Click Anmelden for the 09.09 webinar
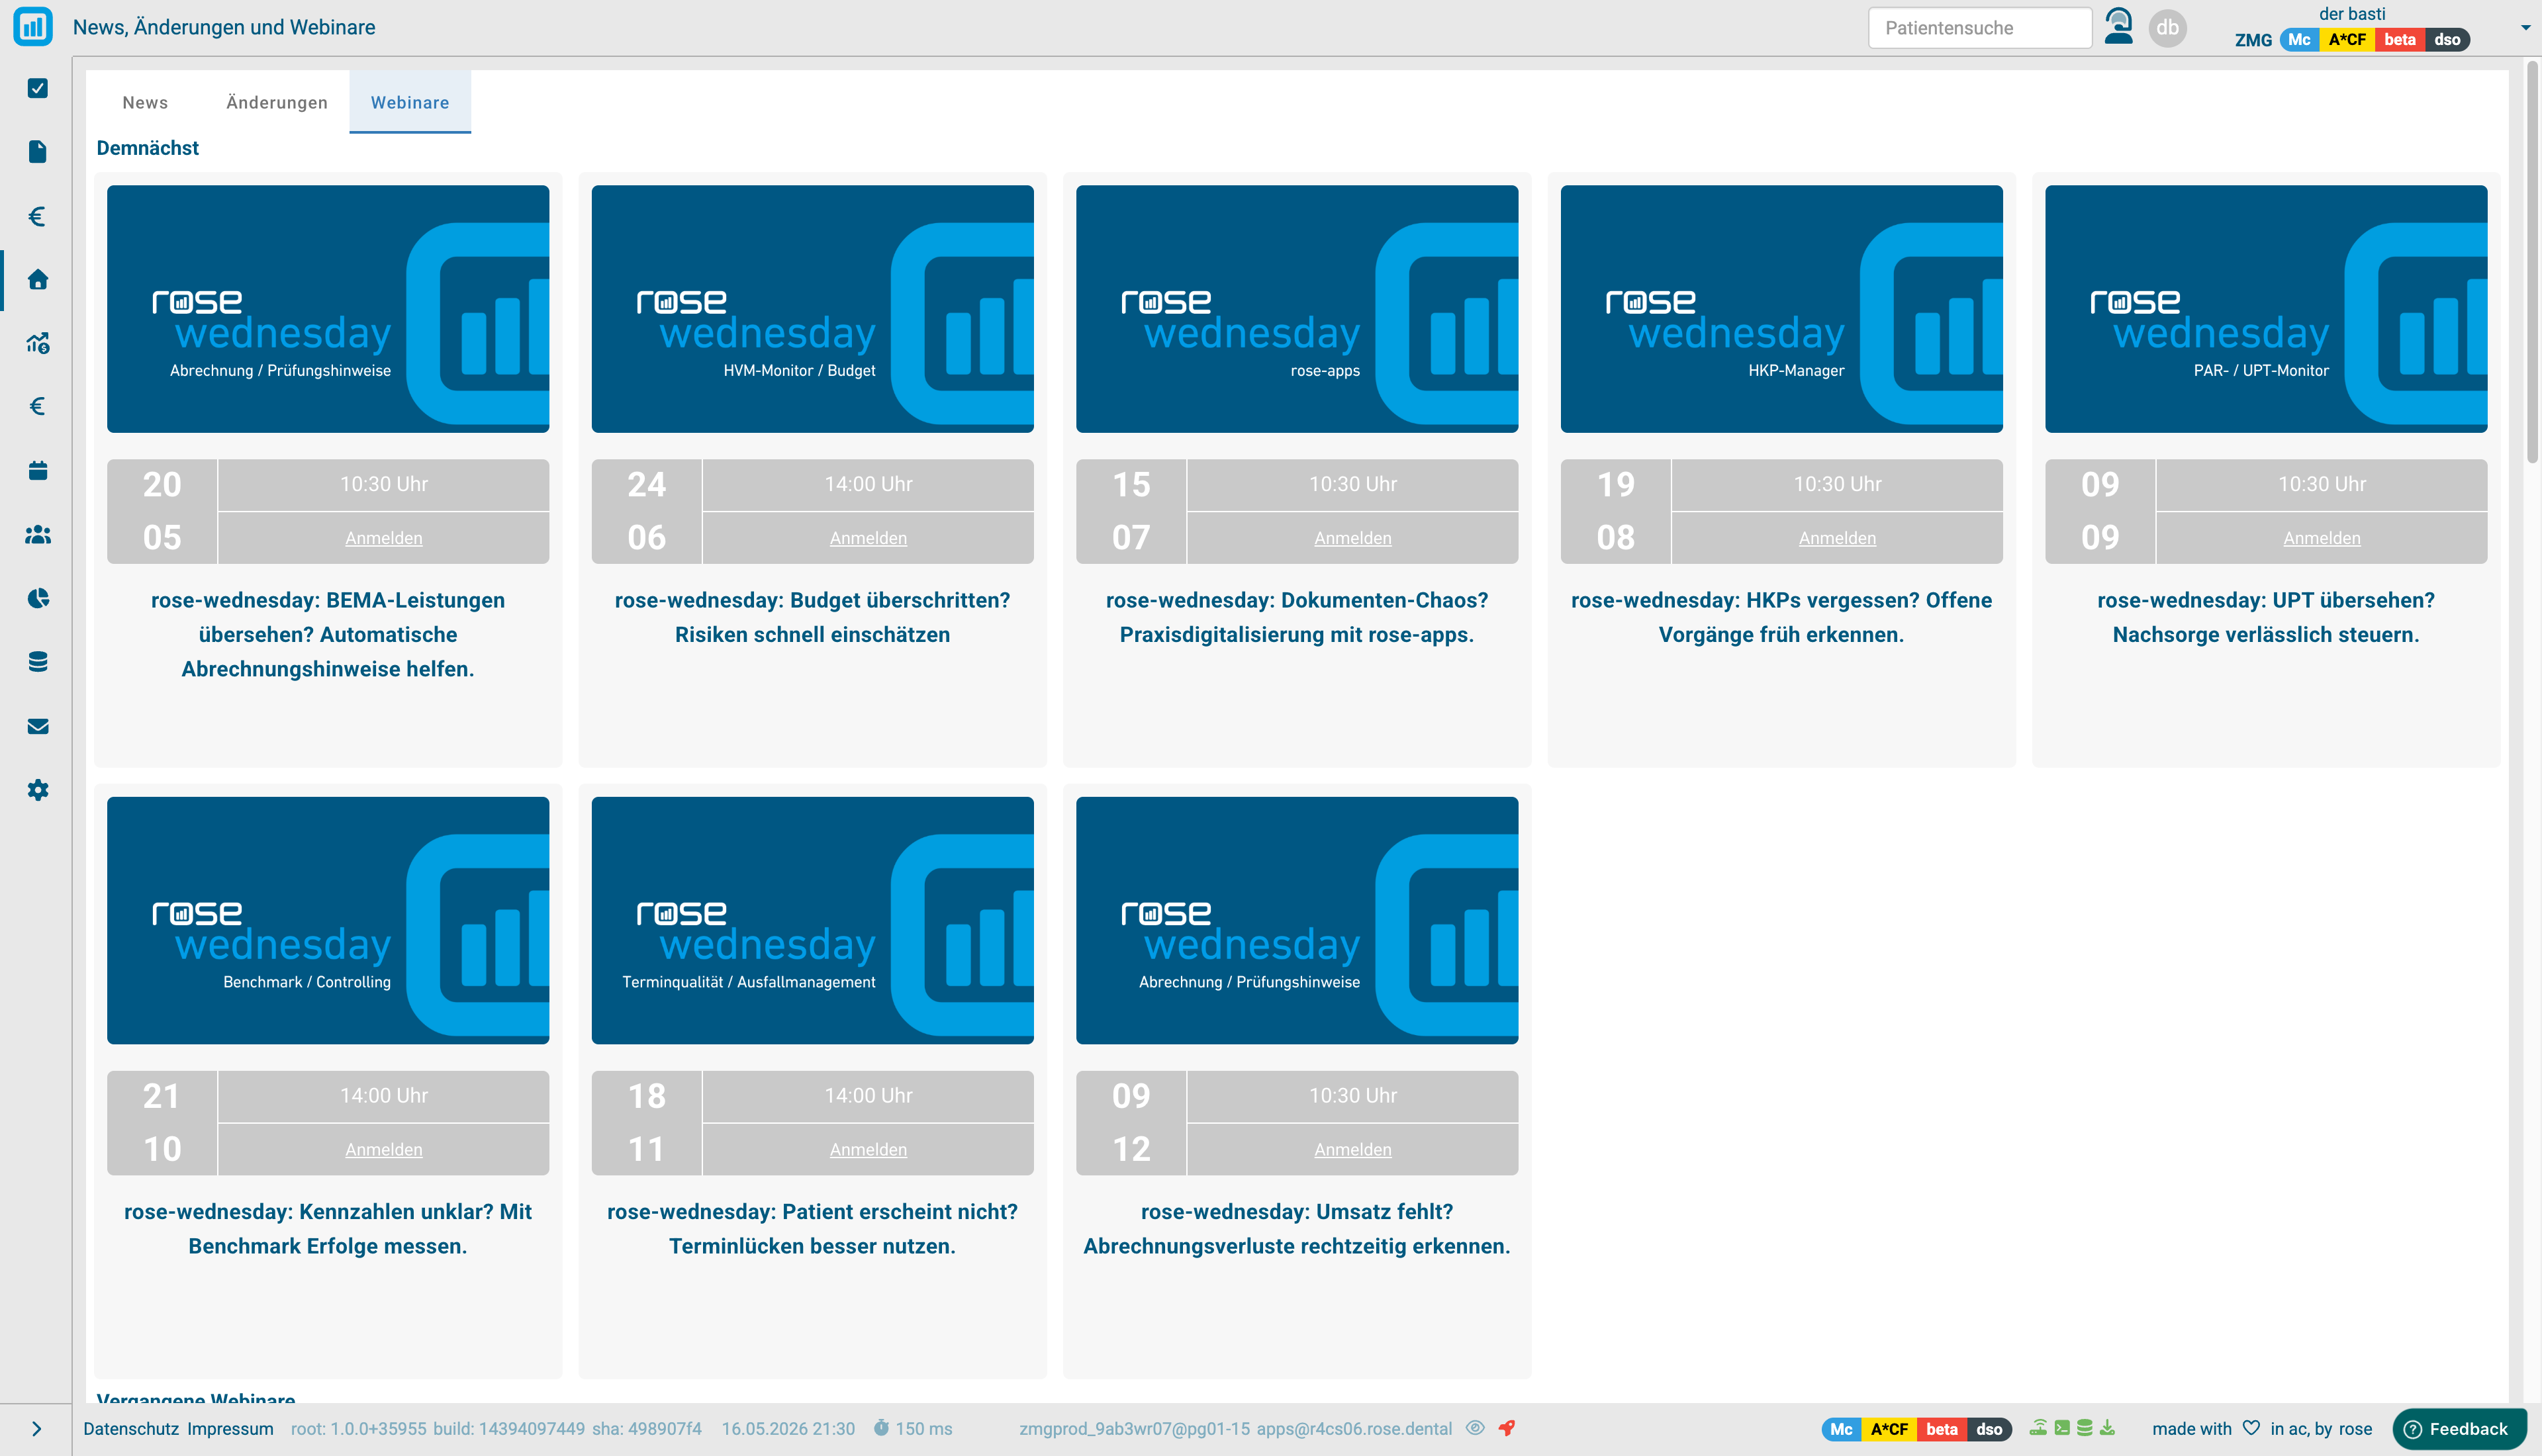The height and width of the screenshot is (1456, 2542). [2322, 538]
